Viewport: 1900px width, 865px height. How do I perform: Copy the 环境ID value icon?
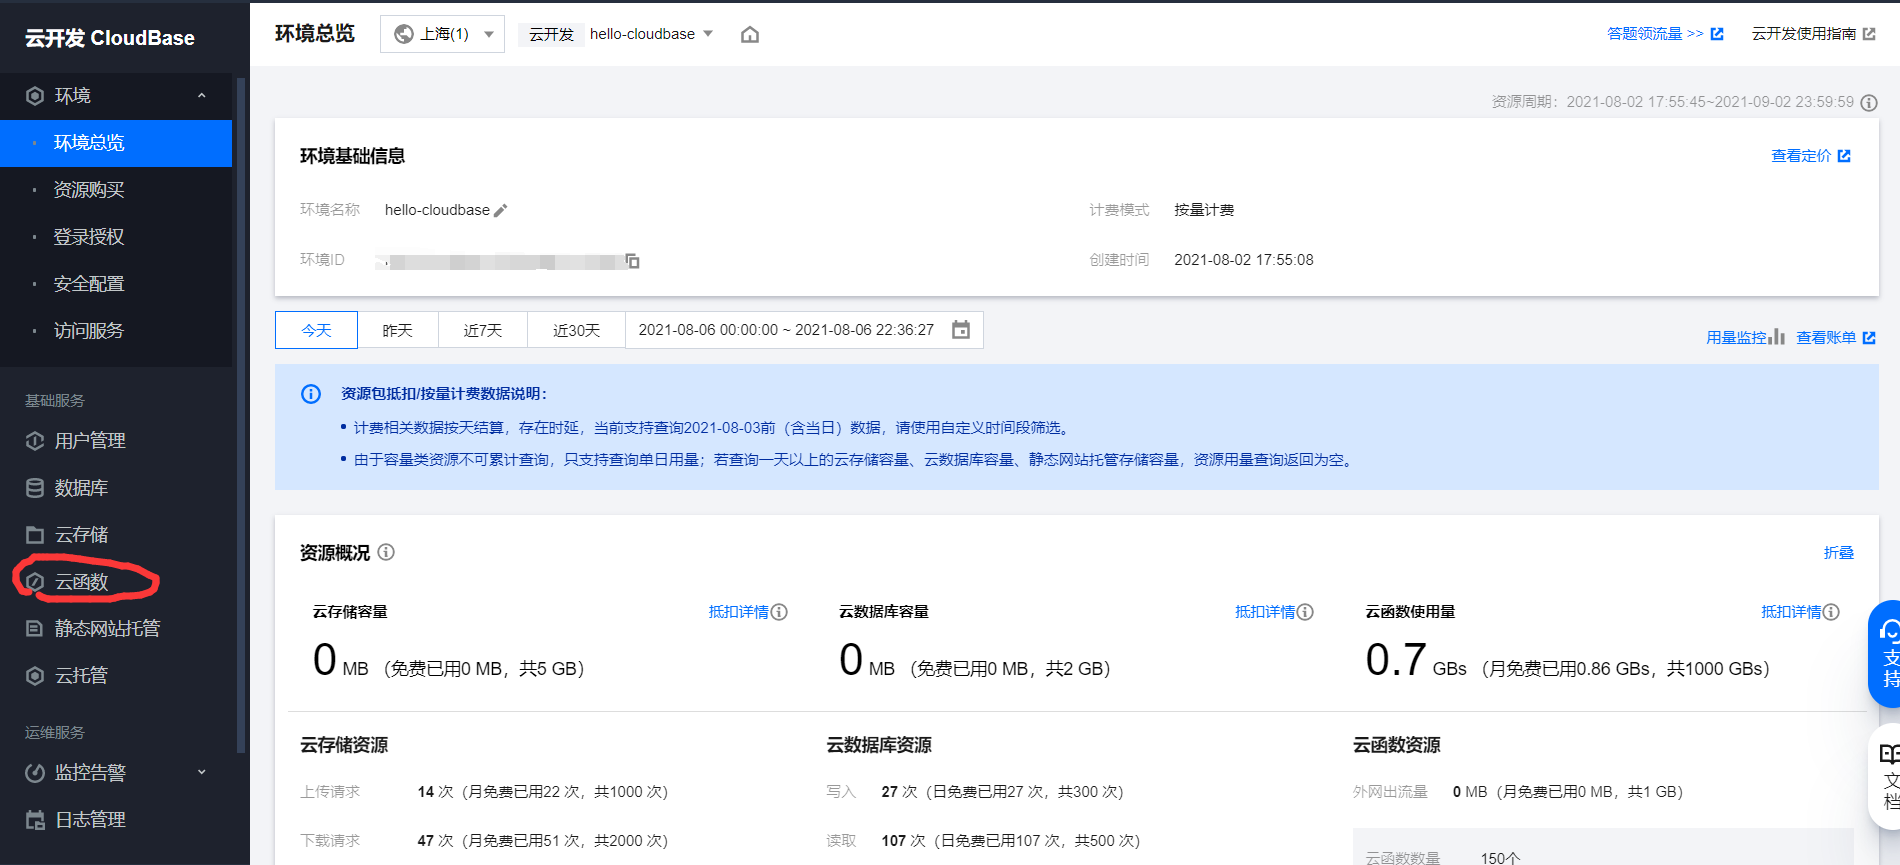point(632,261)
